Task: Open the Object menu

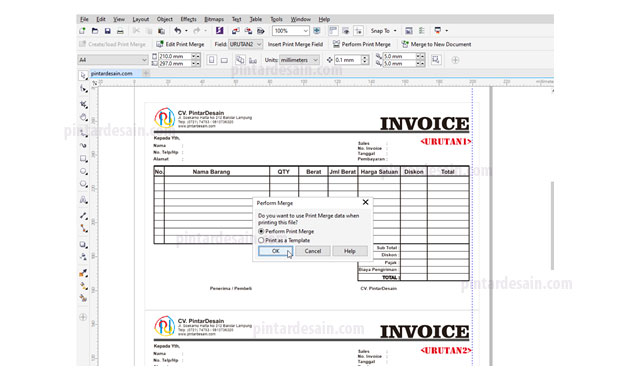Action: pos(164,19)
